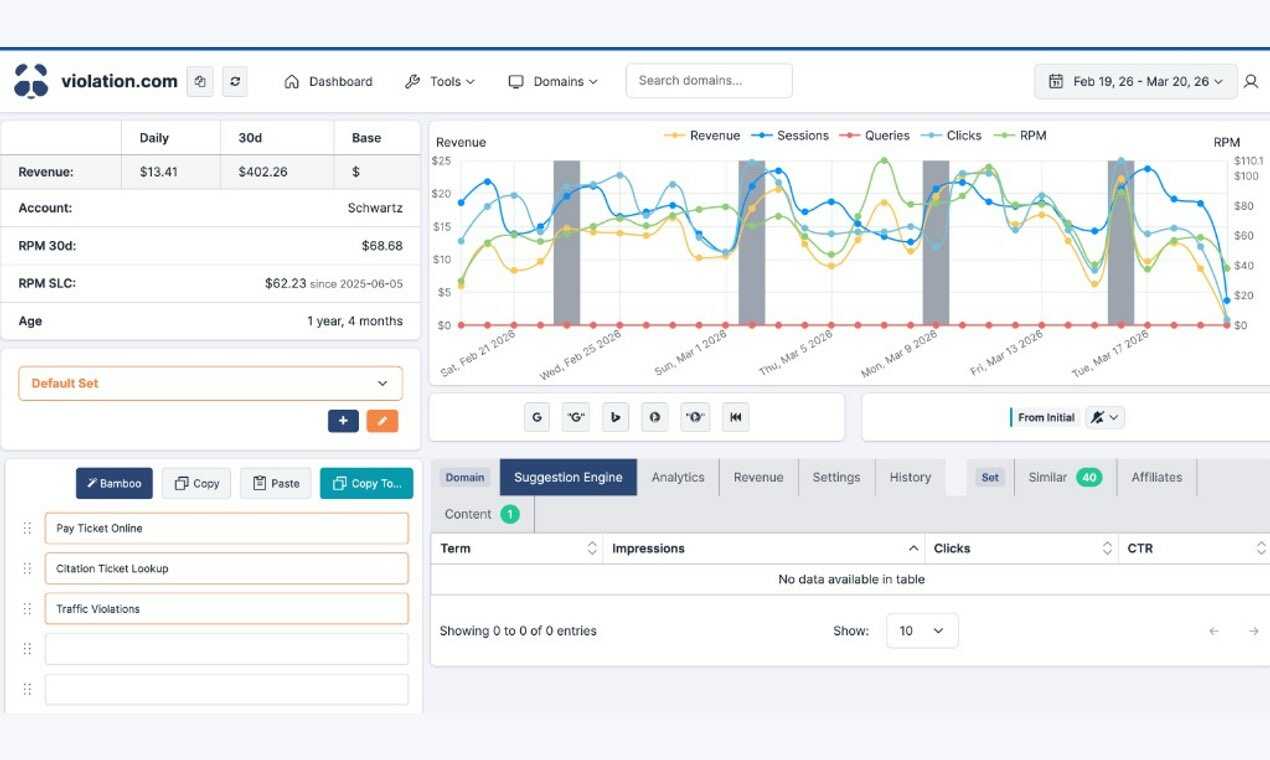Click the Bamboo button
Image resolution: width=1270 pixels, height=760 pixels.
tap(115, 483)
